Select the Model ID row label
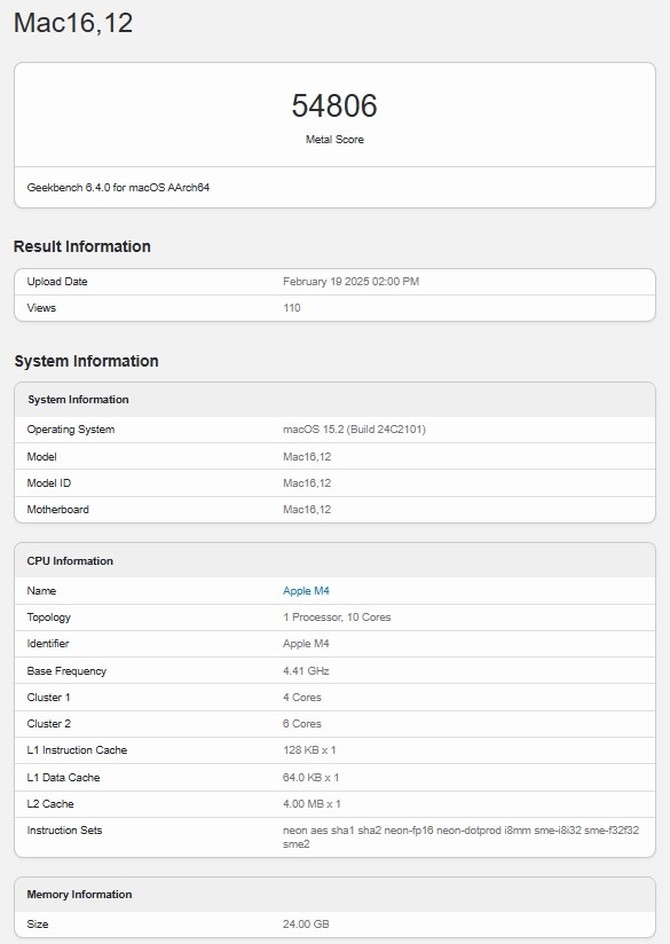The height and width of the screenshot is (944, 670). [x=49, y=483]
